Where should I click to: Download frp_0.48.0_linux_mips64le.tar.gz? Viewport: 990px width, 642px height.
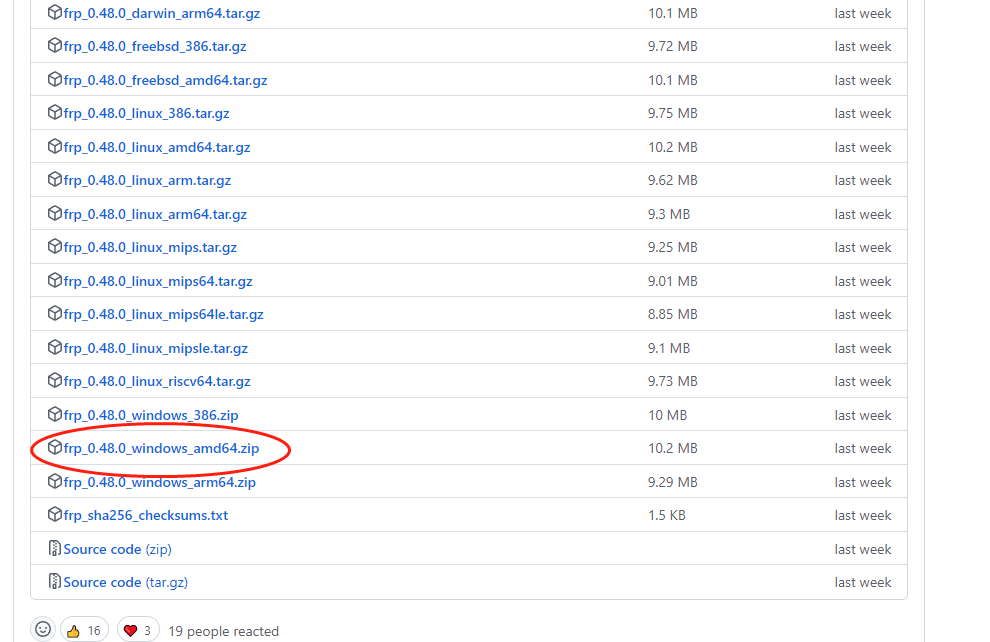(163, 314)
